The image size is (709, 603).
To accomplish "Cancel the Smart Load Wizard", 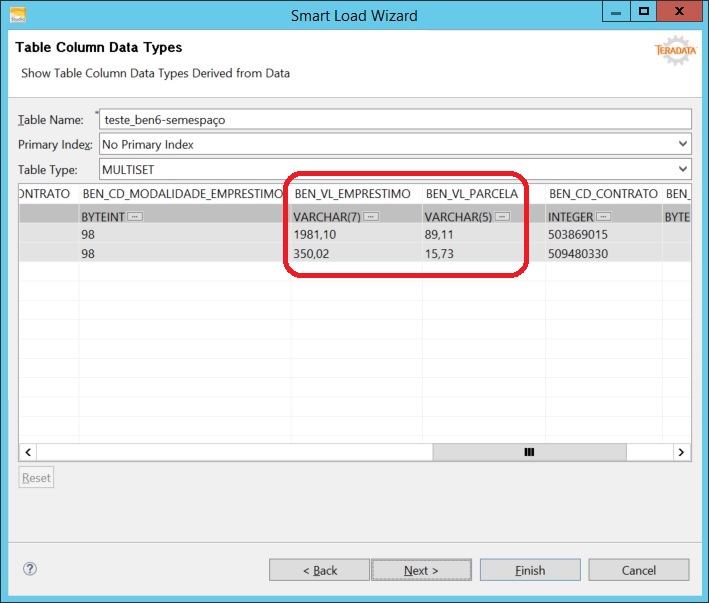I will click(638, 570).
